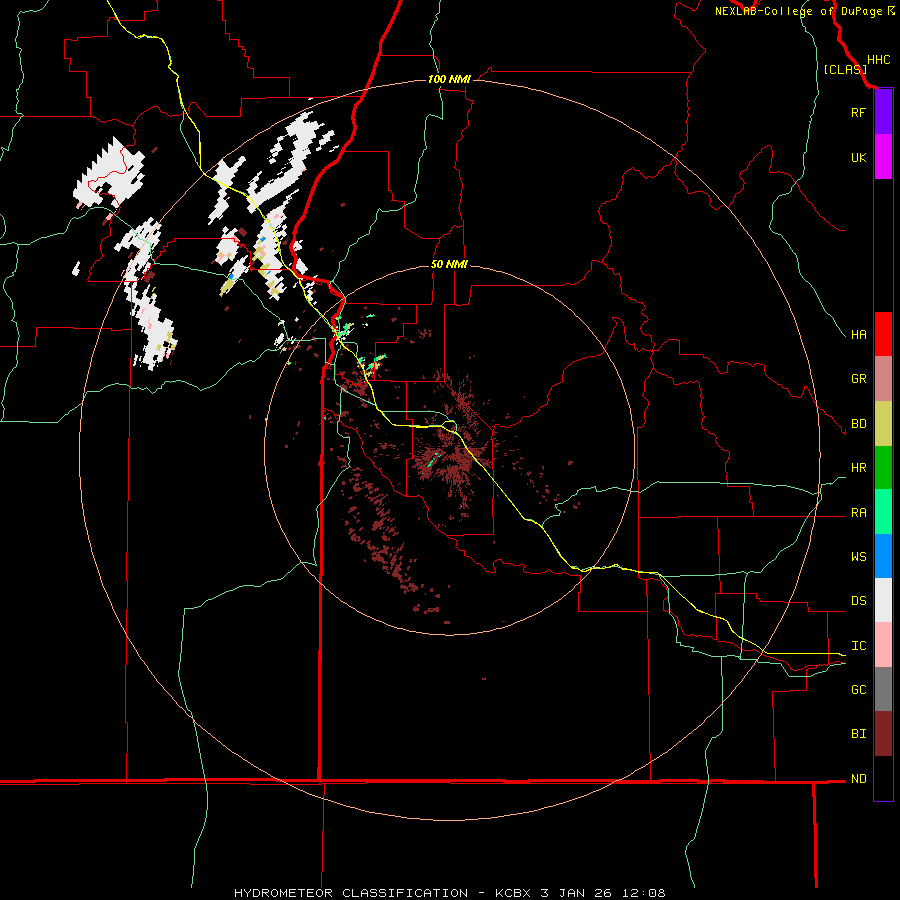Click the HYDROMETEOR CLASSIFICATION title text
The height and width of the screenshot is (900, 900).
[351, 893]
